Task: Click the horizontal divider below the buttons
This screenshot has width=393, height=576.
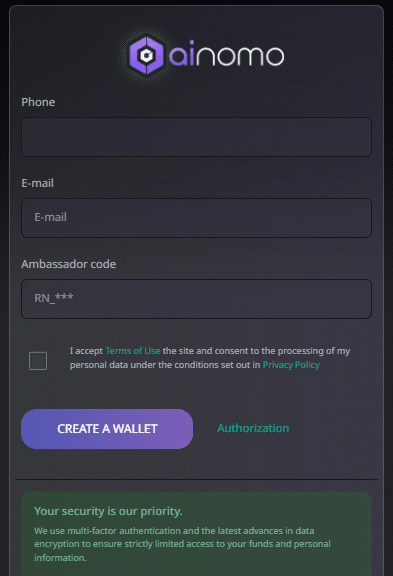Action: [196, 479]
